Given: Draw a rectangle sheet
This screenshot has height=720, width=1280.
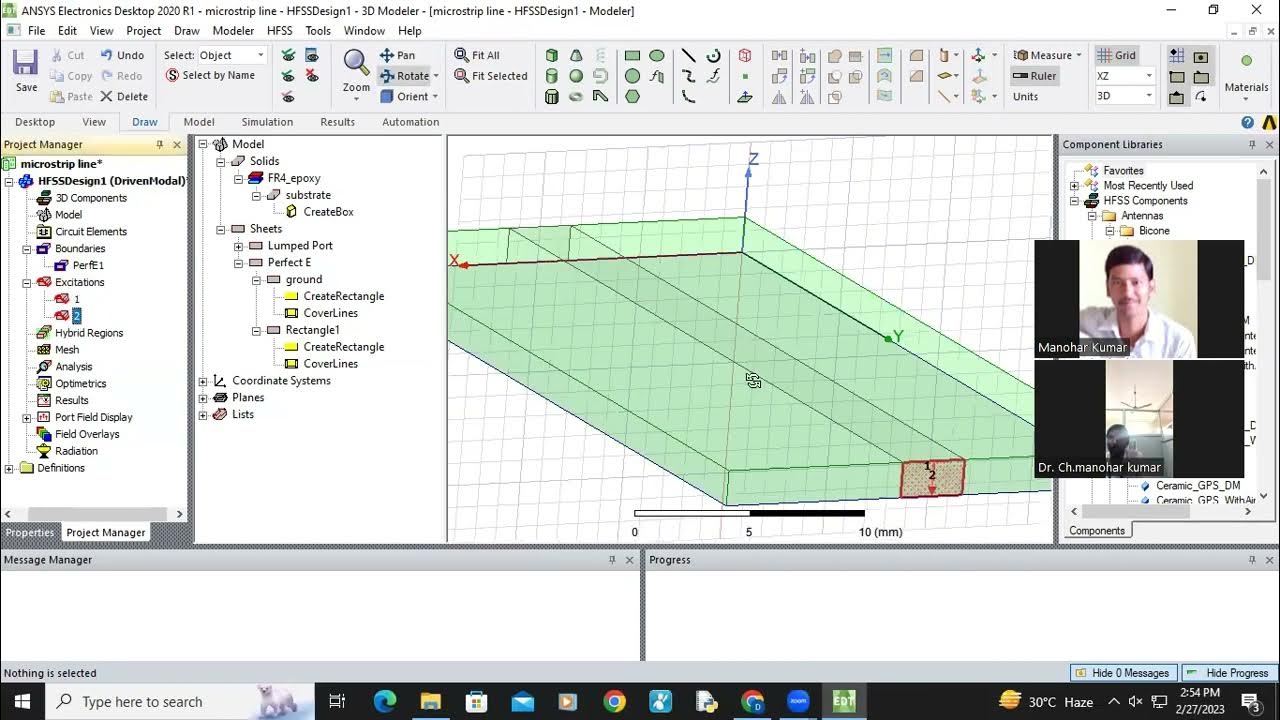Looking at the screenshot, I should [632, 55].
